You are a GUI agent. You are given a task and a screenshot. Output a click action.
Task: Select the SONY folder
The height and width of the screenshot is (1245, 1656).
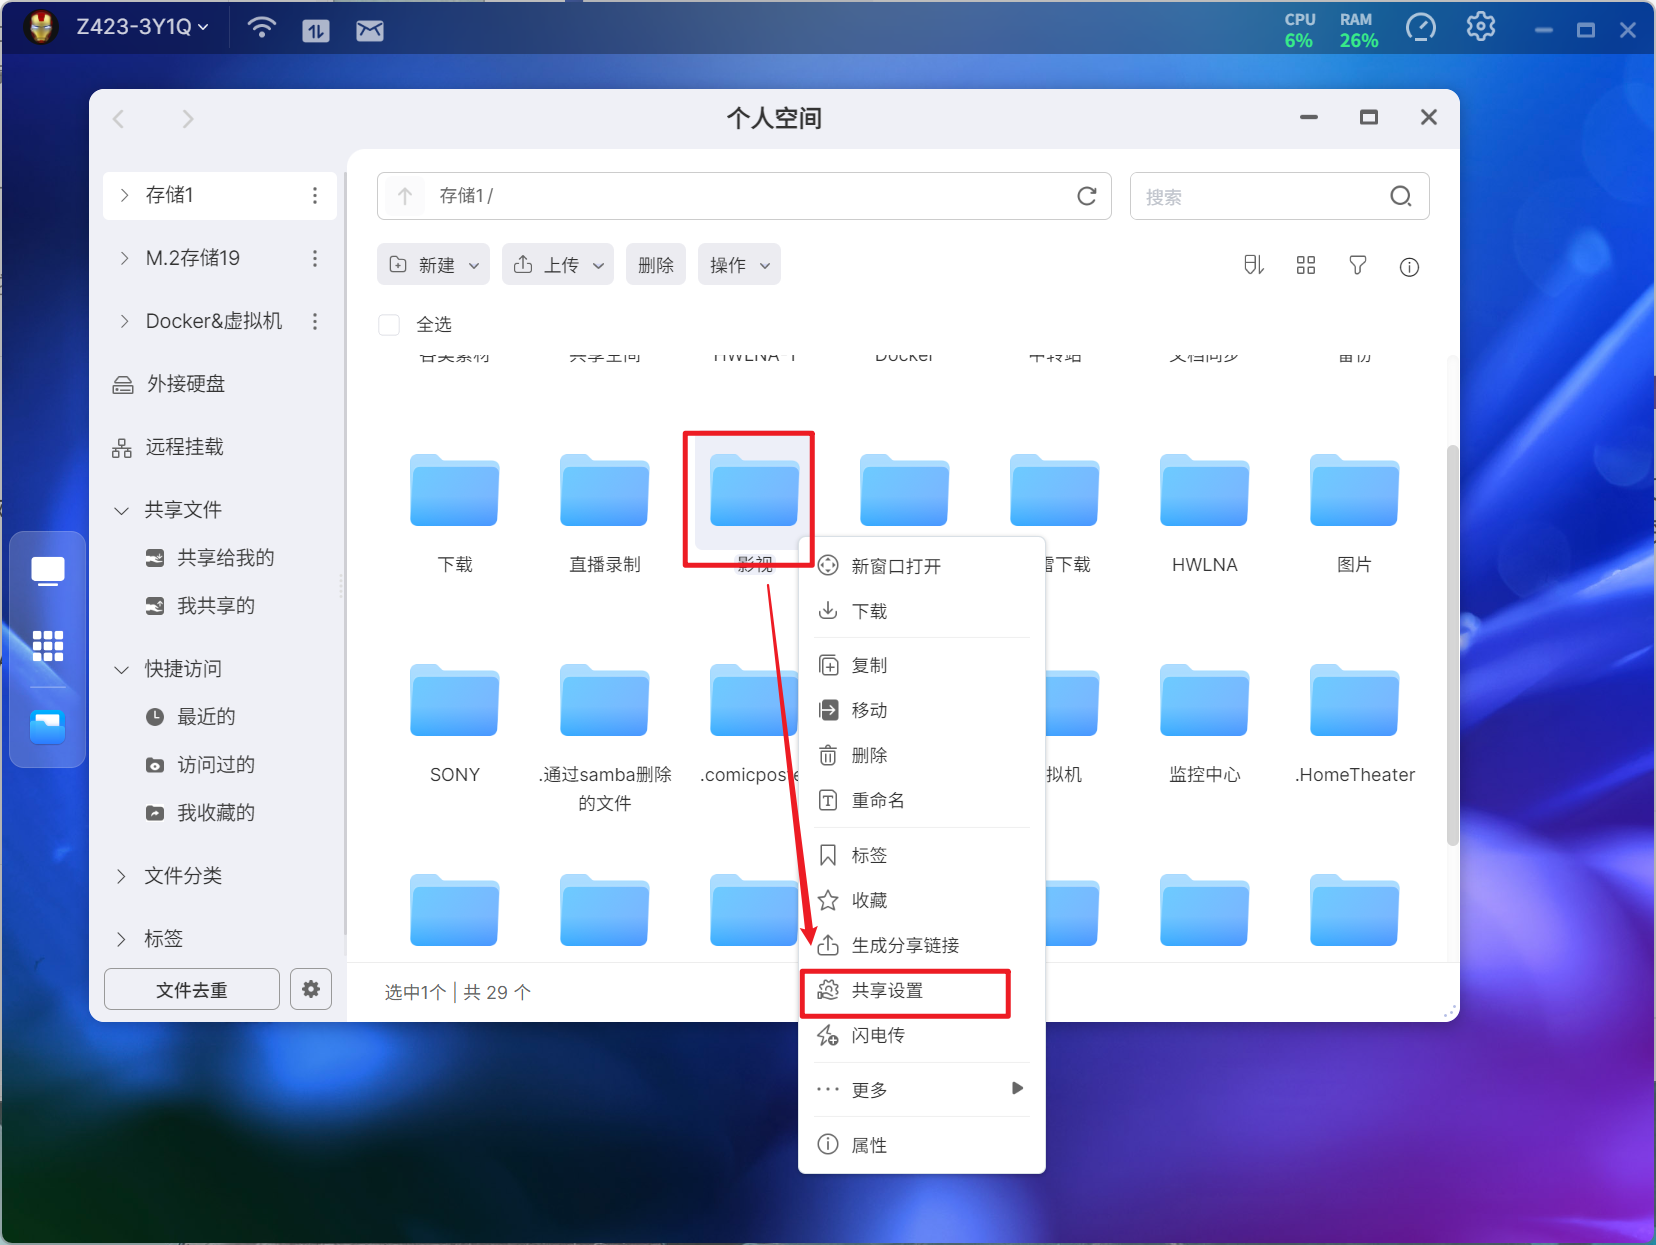pyautogui.click(x=455, y=700)
